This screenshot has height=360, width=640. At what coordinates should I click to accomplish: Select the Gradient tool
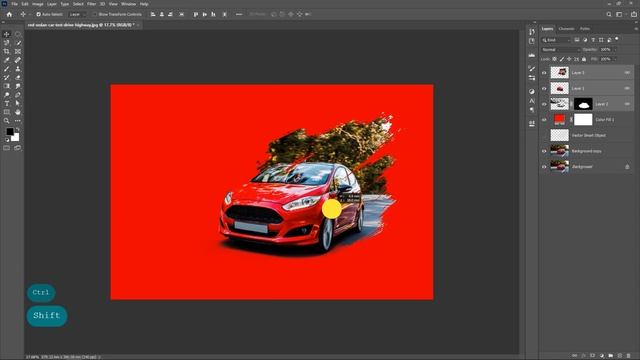coord(7,86)
